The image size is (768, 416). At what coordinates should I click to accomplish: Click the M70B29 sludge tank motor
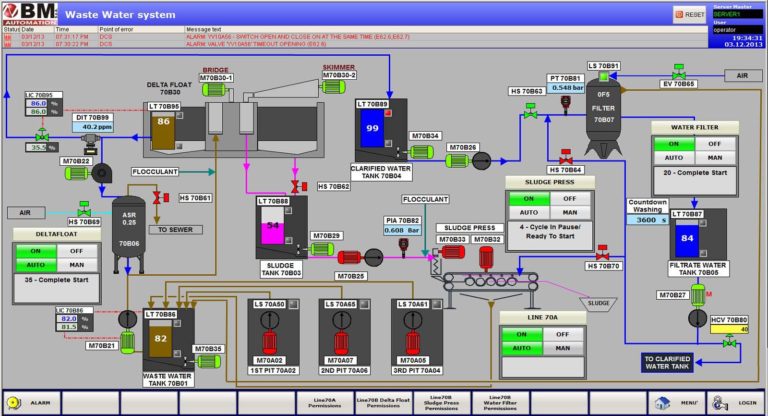322,248
